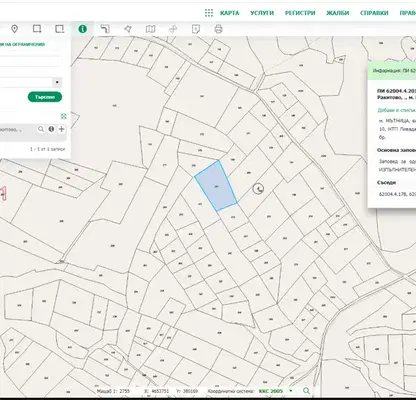This screenshot has height=400, width=416.
Task: Toggle the green information tool
Action: tap(83, 29)
